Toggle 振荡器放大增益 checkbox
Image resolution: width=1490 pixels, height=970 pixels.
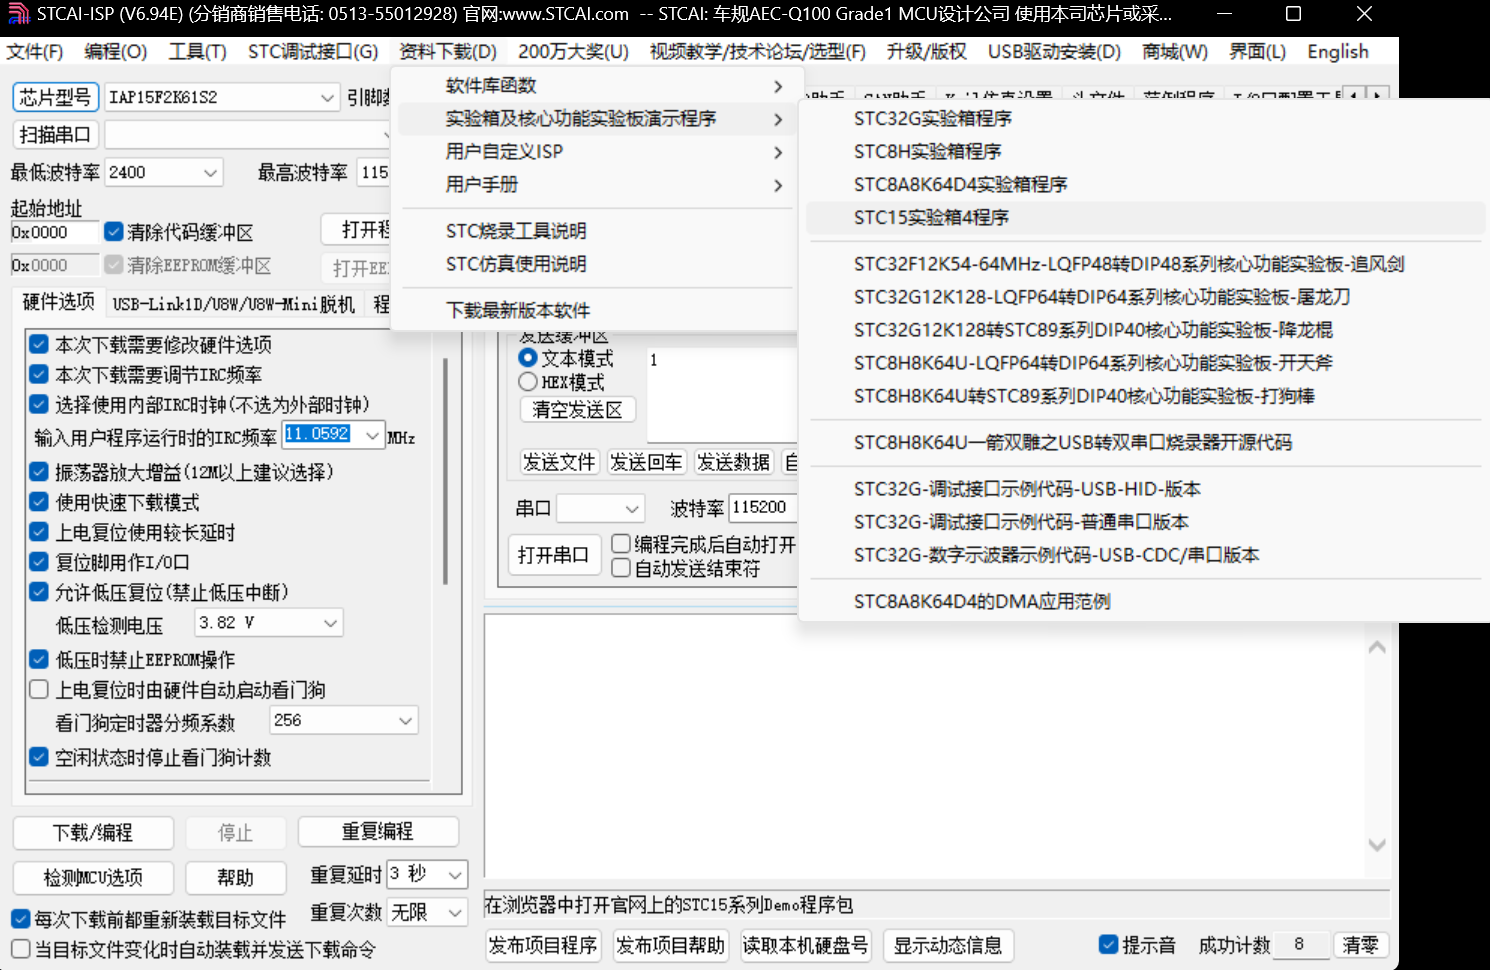point(39,471)
